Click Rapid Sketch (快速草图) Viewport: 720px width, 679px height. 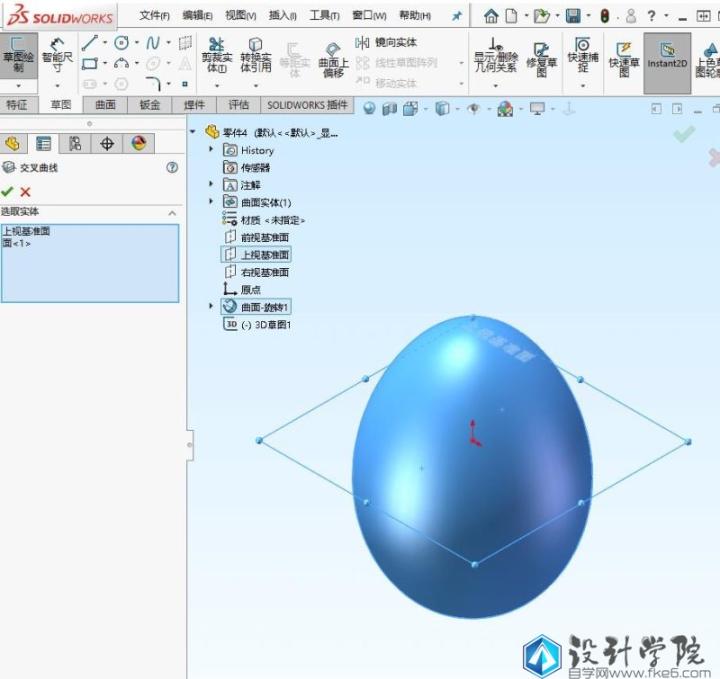pos(624,60)
